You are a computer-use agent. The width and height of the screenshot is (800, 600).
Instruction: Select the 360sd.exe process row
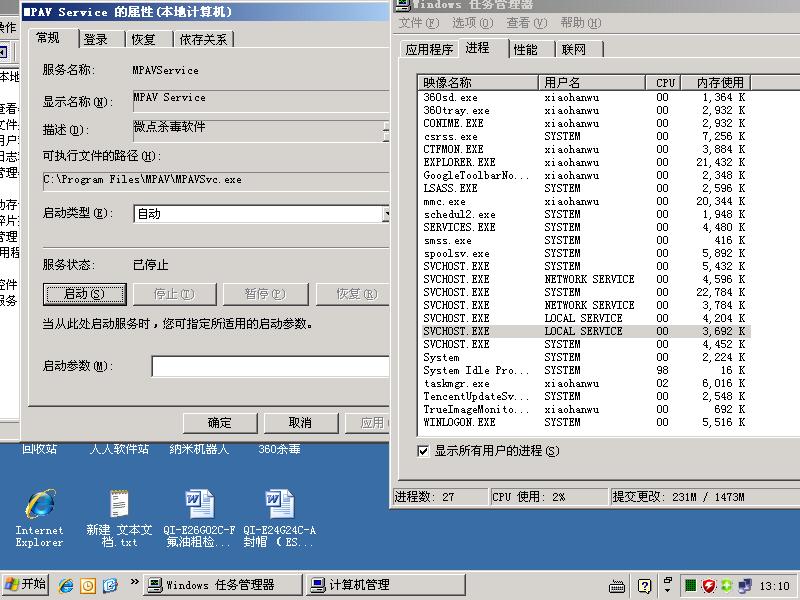click(x=585, y=97)
